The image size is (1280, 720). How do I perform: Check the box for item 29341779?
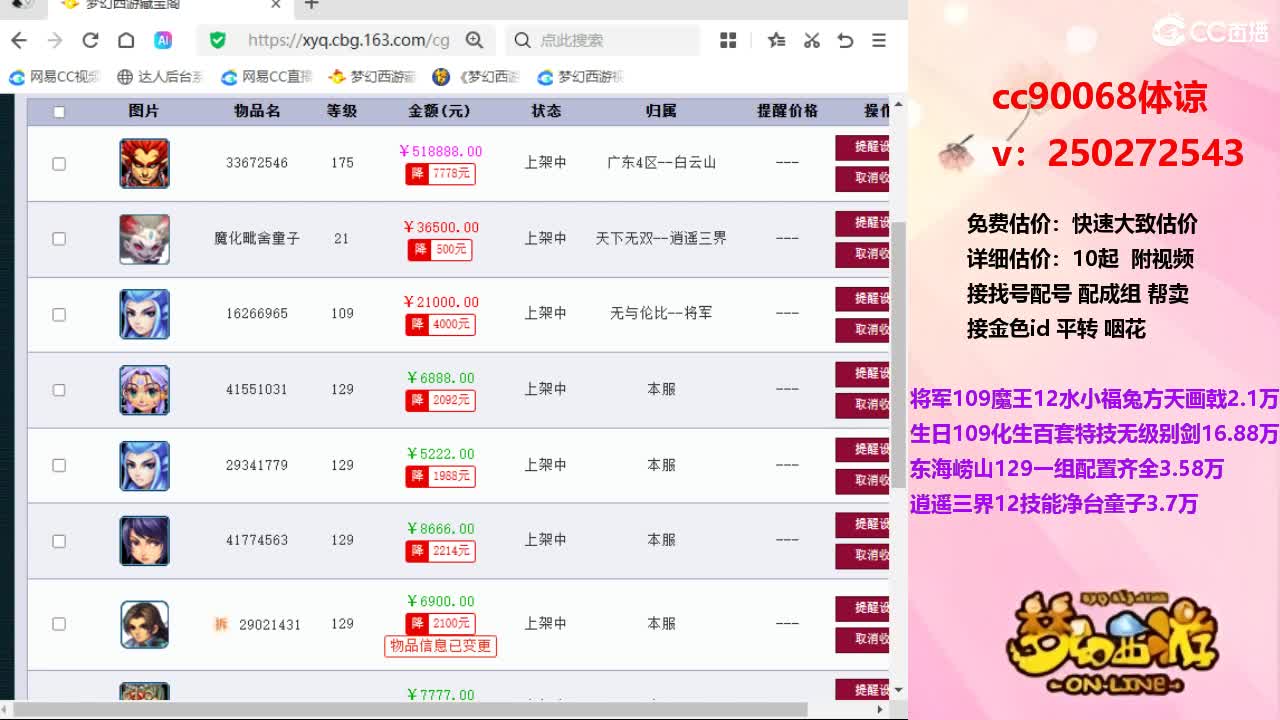pyautogui.click(x=59, y=465)
